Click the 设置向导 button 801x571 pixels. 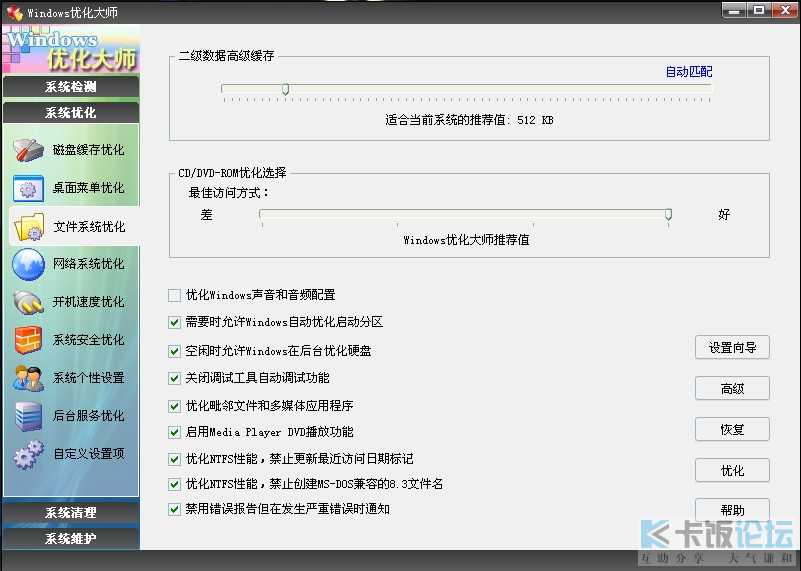[x=732, y=348]
